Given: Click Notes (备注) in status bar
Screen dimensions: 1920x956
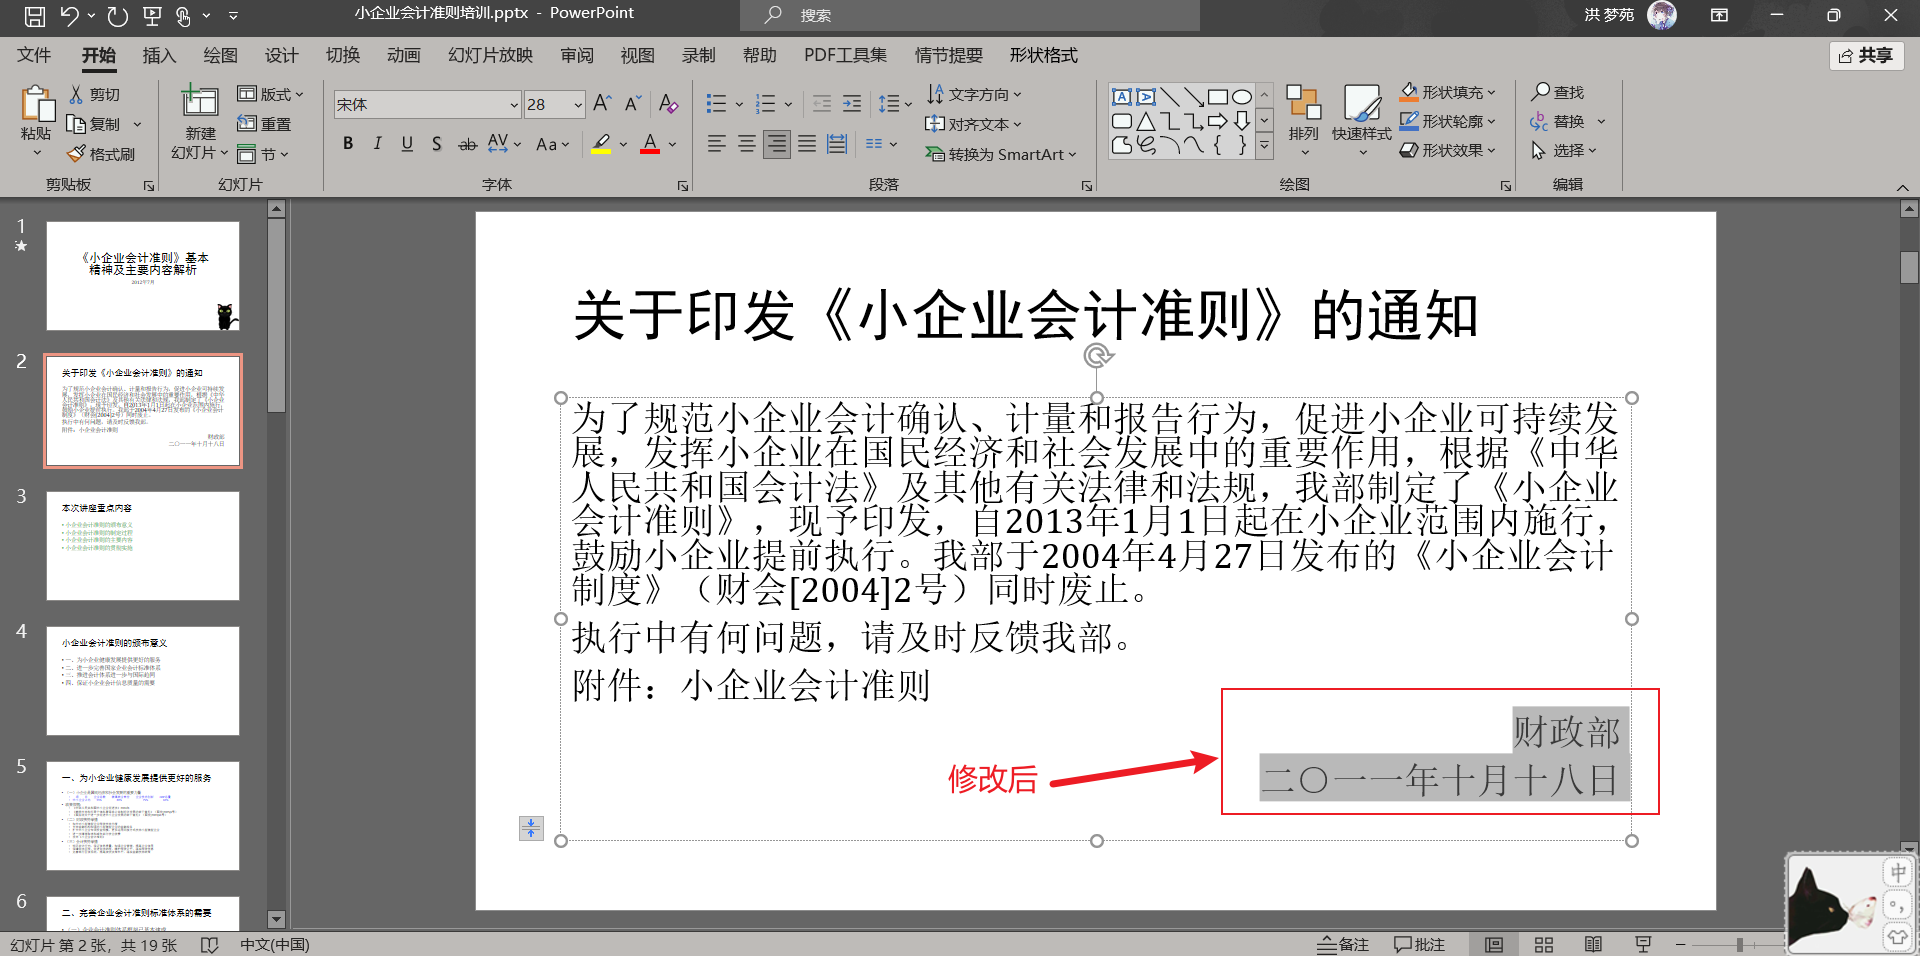Looking at the screenshot, I should point(1342,945).
